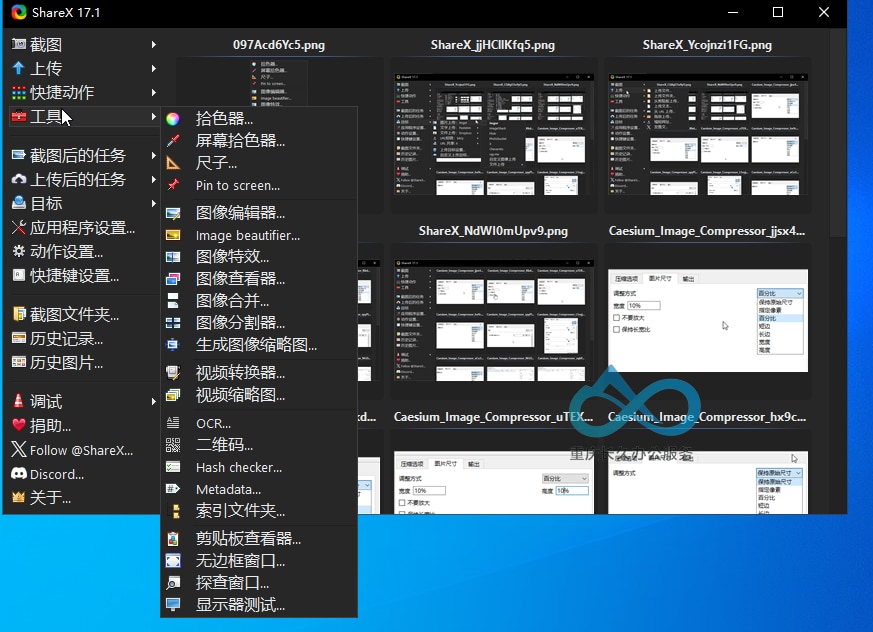This screenshot has width=873, height=632.
Task: Click the Pin to screen pushpin icon
Action: pyautogui.click(x=173, y=185)
